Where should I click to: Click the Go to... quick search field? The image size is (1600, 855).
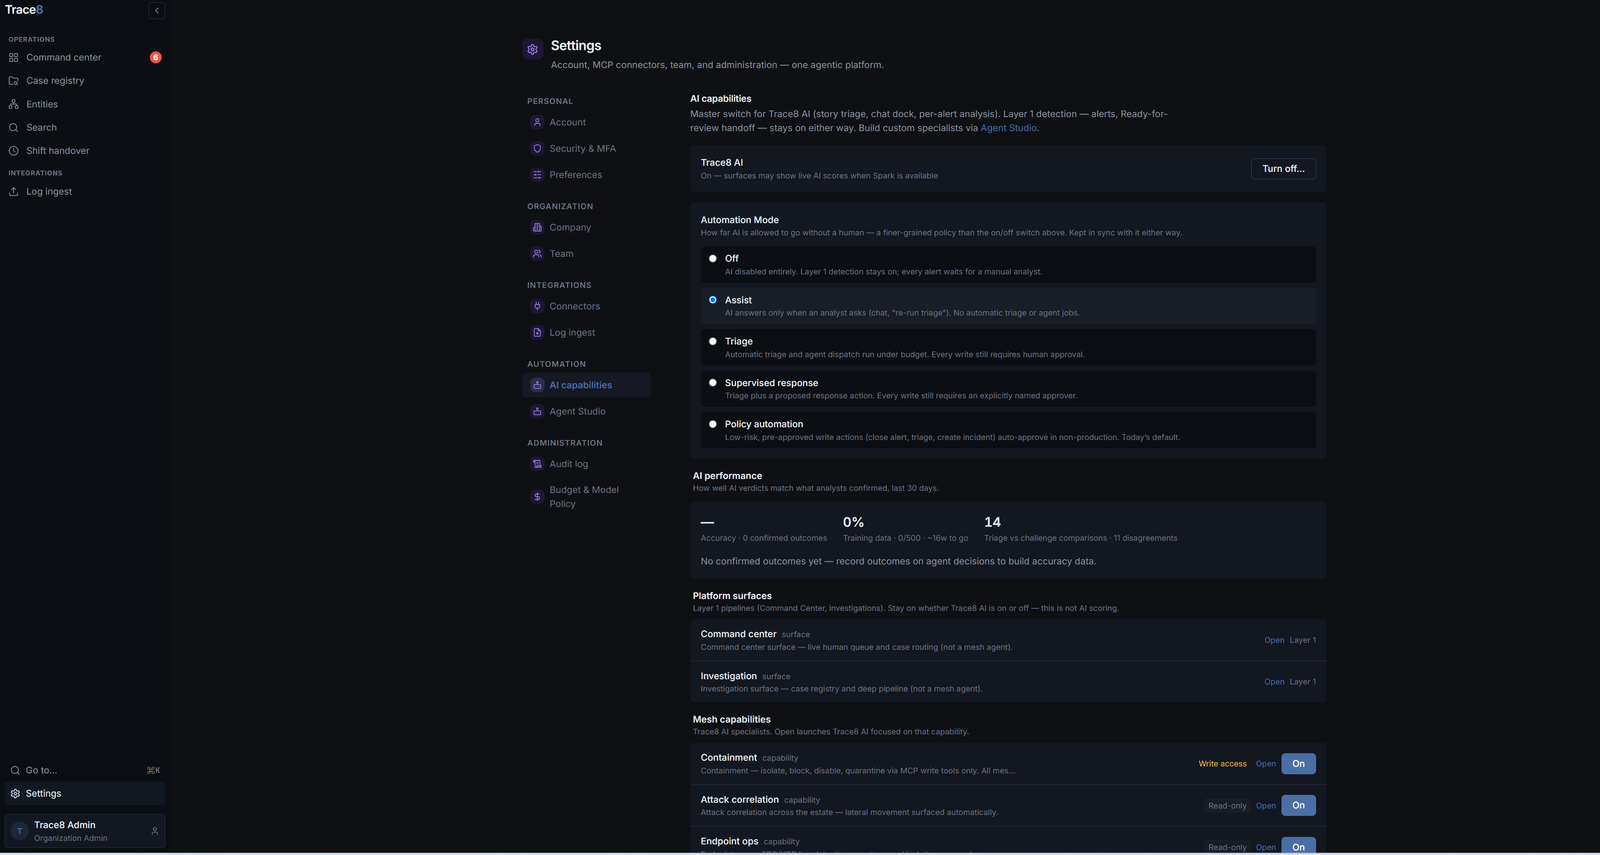pyautogui.click(x=85, y=771)
